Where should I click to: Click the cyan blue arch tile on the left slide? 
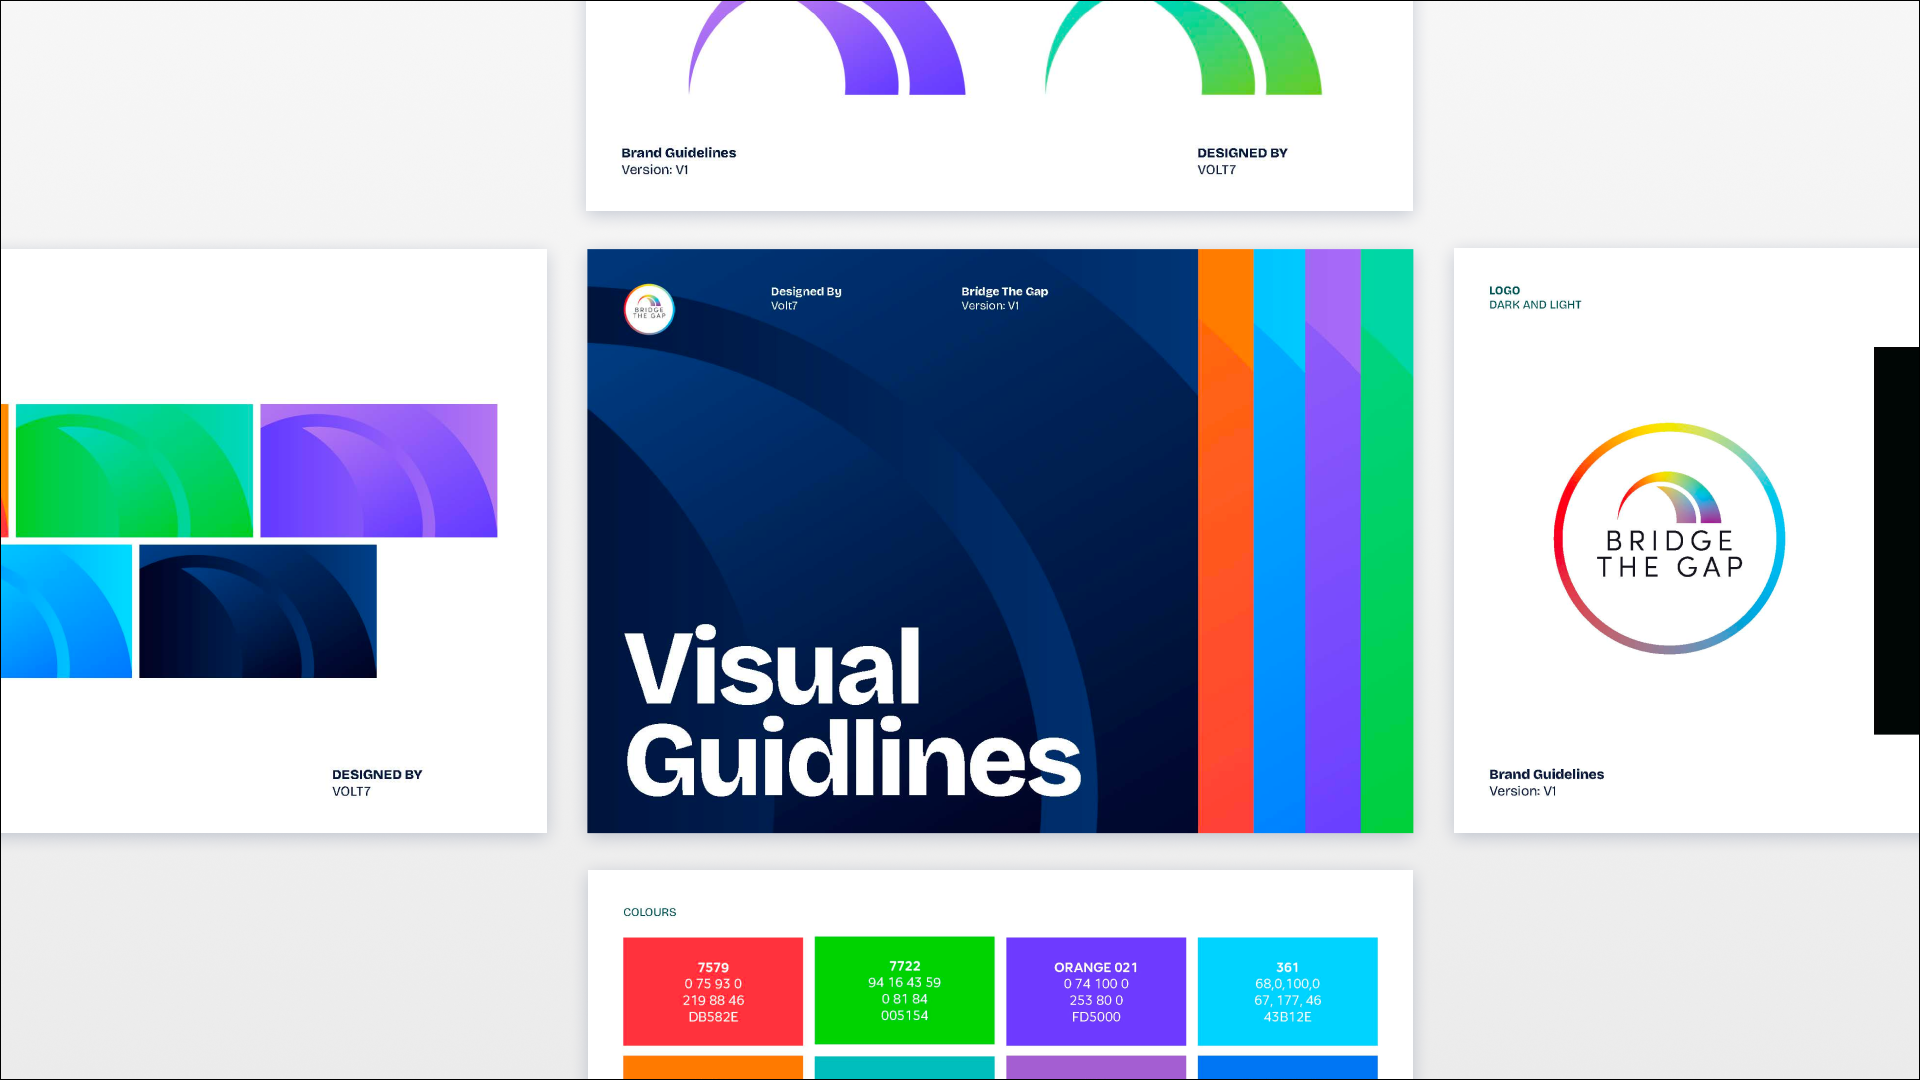point(66,611)
